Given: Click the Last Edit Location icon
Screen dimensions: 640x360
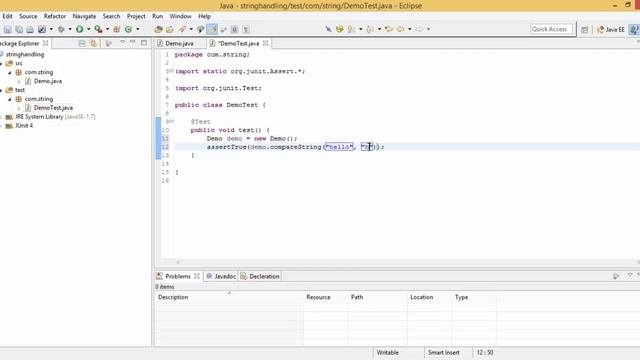Looking at the screenshot, I should point(389,29).
